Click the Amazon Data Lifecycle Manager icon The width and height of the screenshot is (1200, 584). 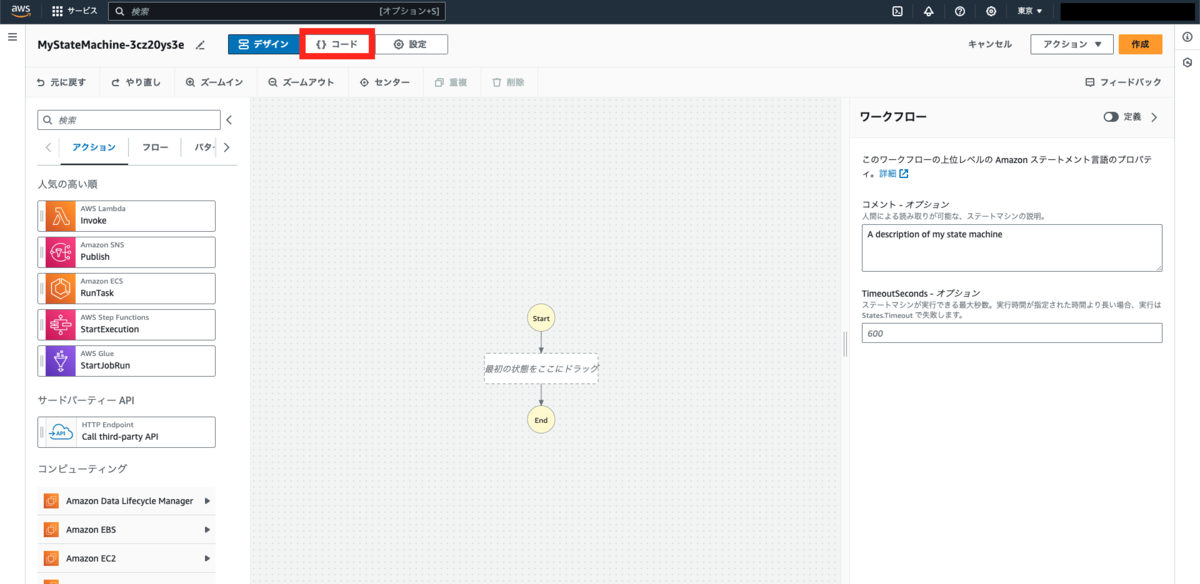coord(51,501)
